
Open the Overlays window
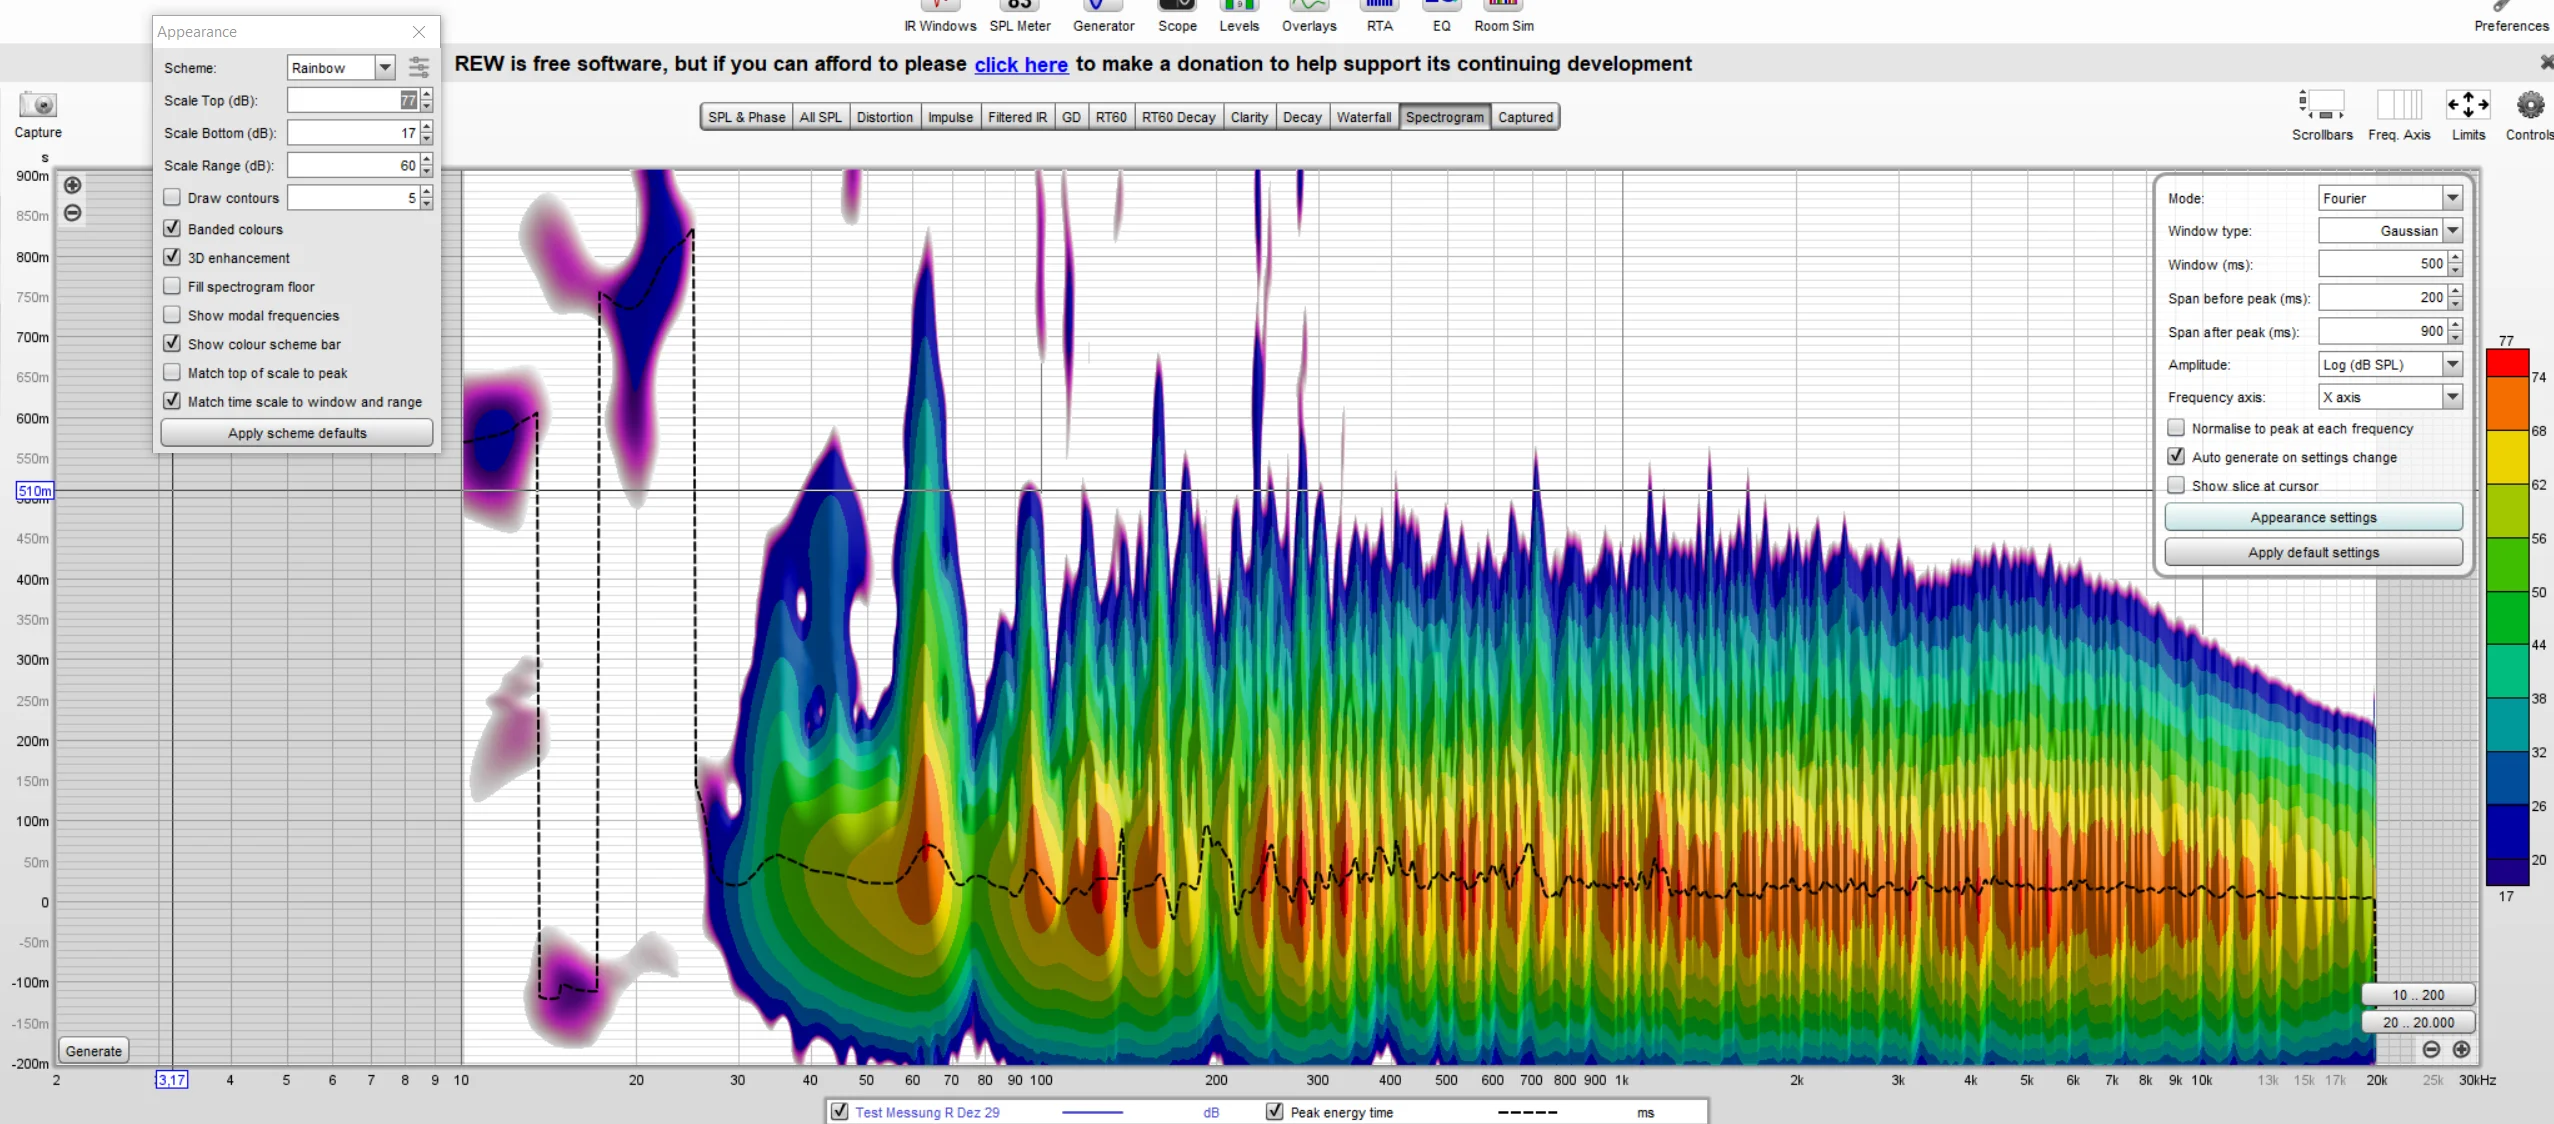click(1309, 17)
